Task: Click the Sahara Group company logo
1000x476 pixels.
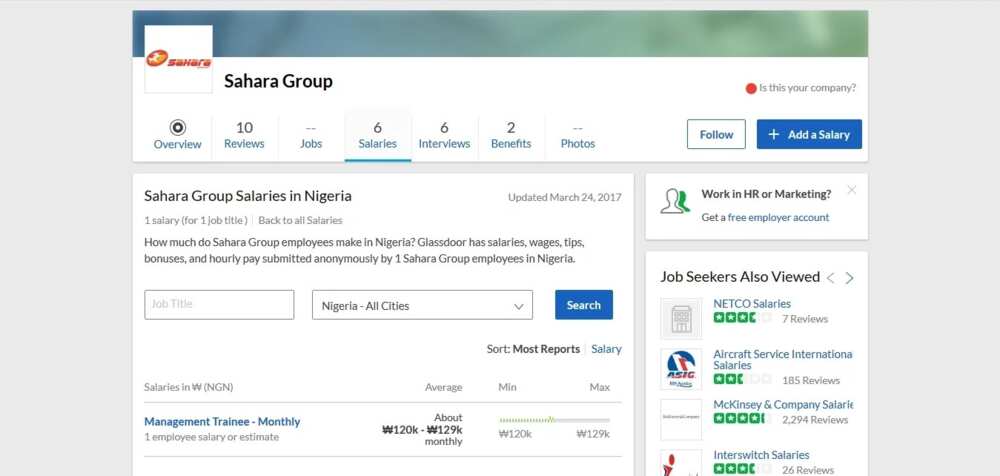Action: coord(179,59)
